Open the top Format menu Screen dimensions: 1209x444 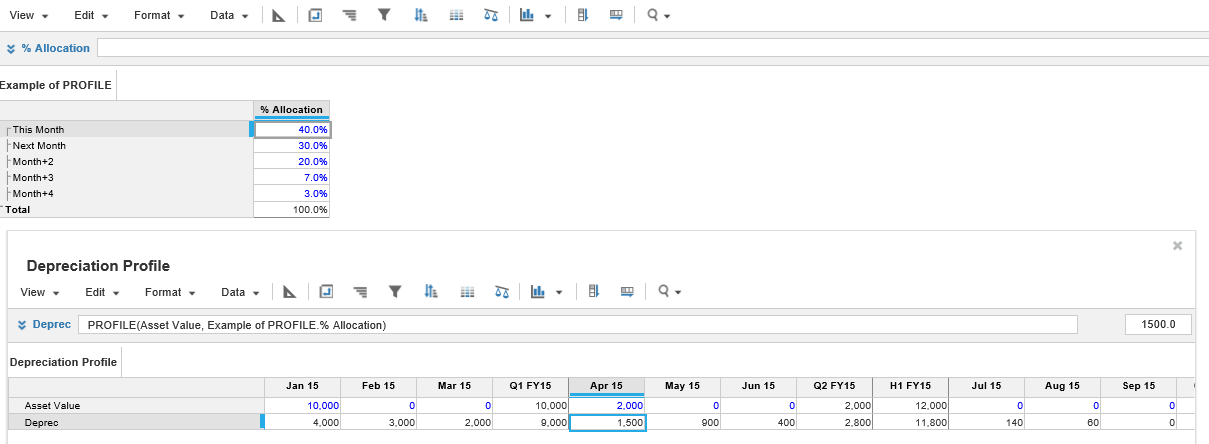tap(159, 16)
